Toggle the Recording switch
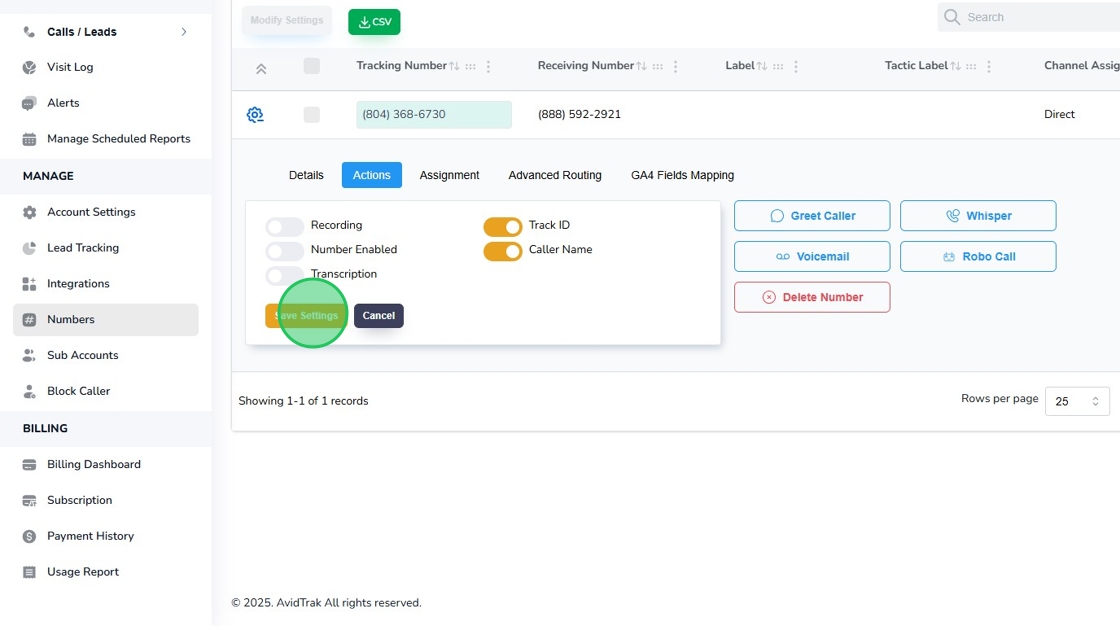The width and height of the screenshot is (1120, 626). [x=284, y=227]
